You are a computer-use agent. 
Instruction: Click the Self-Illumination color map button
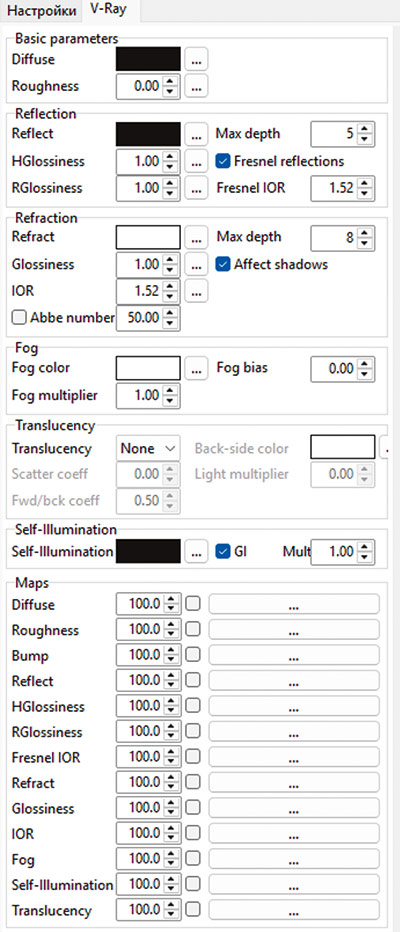click(196, 552)
